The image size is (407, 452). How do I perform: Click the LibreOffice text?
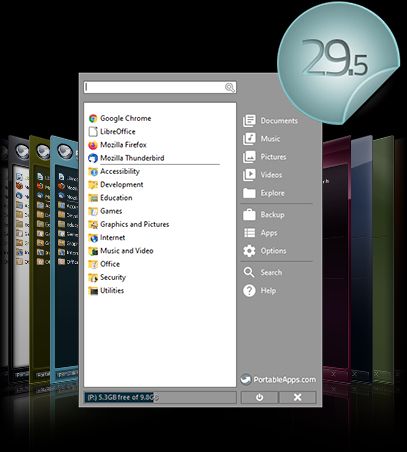pos(118,132)
